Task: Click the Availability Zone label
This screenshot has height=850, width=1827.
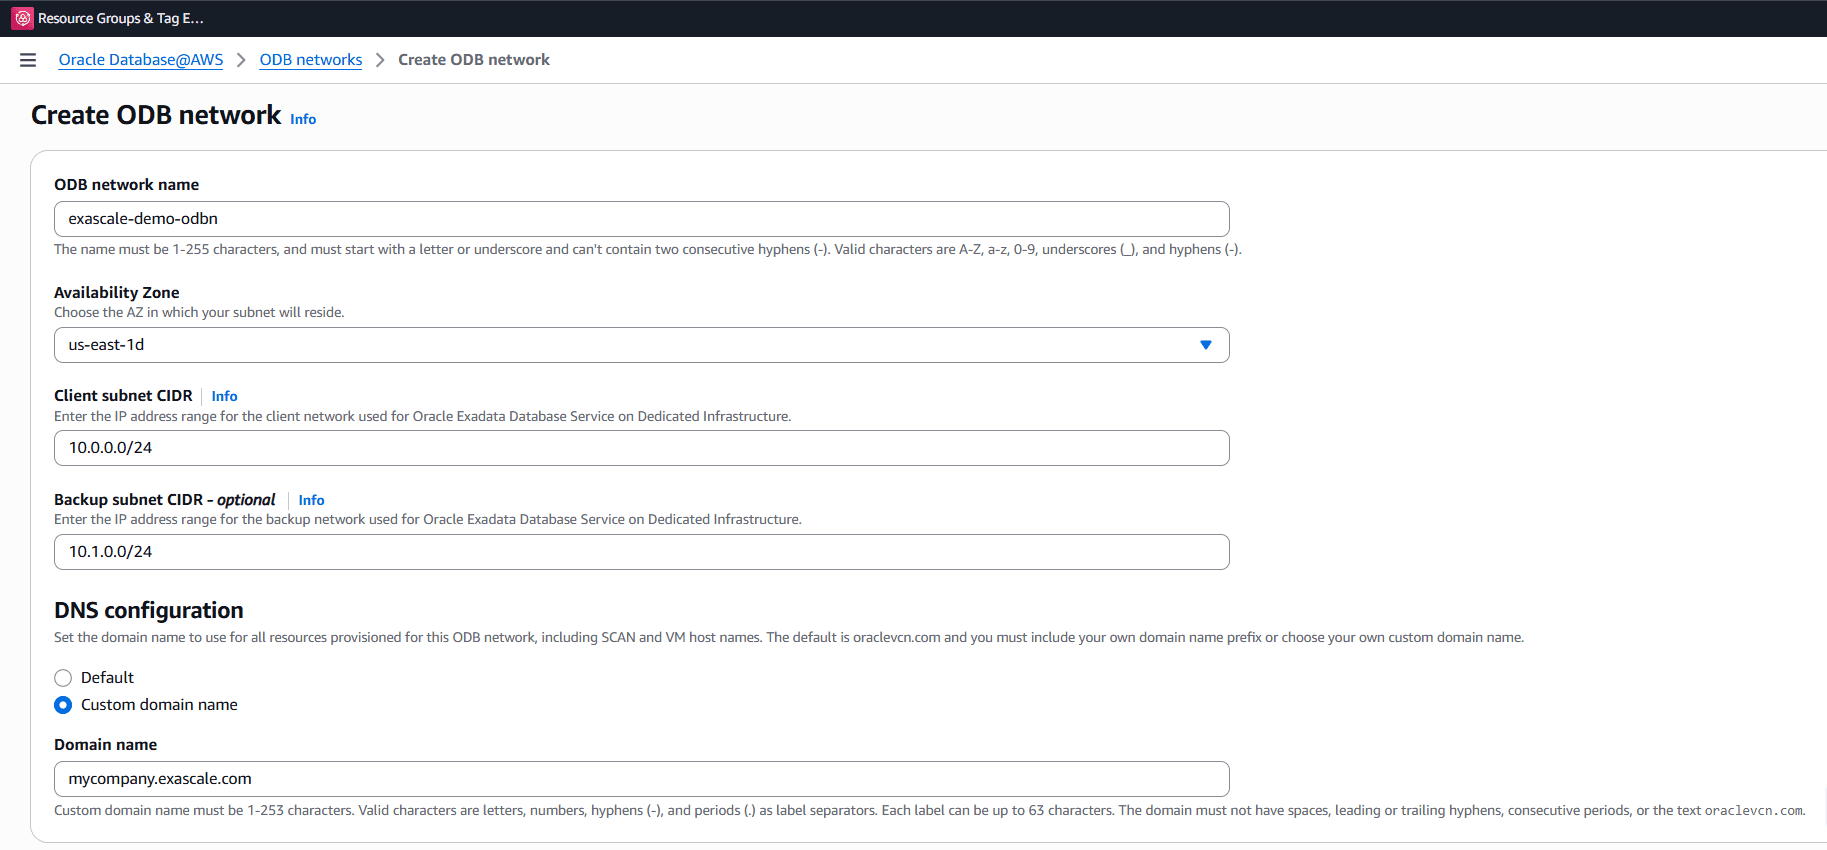Action: (117, 292)
